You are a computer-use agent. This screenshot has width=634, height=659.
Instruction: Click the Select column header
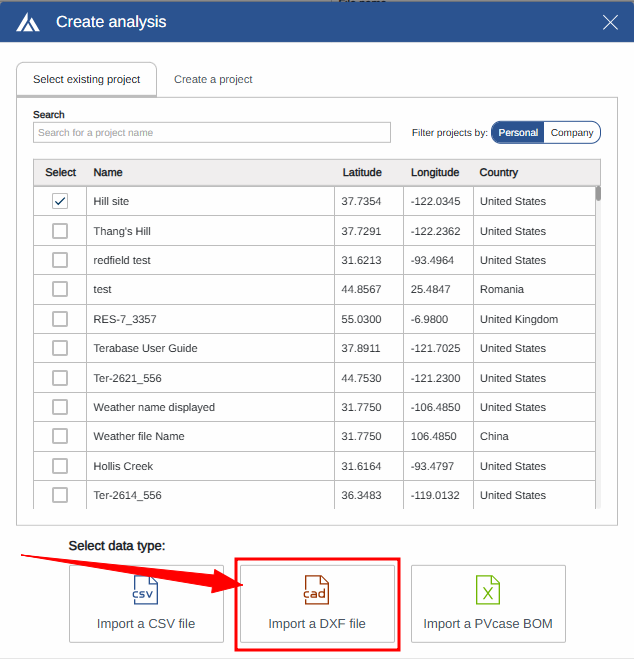coord(61,172)
